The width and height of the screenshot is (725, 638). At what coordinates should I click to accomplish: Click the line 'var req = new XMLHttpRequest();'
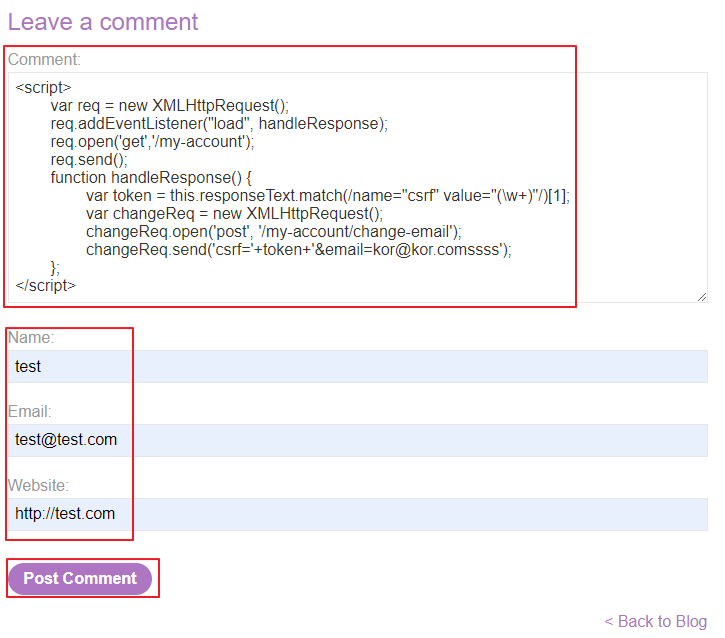point(170,105)
